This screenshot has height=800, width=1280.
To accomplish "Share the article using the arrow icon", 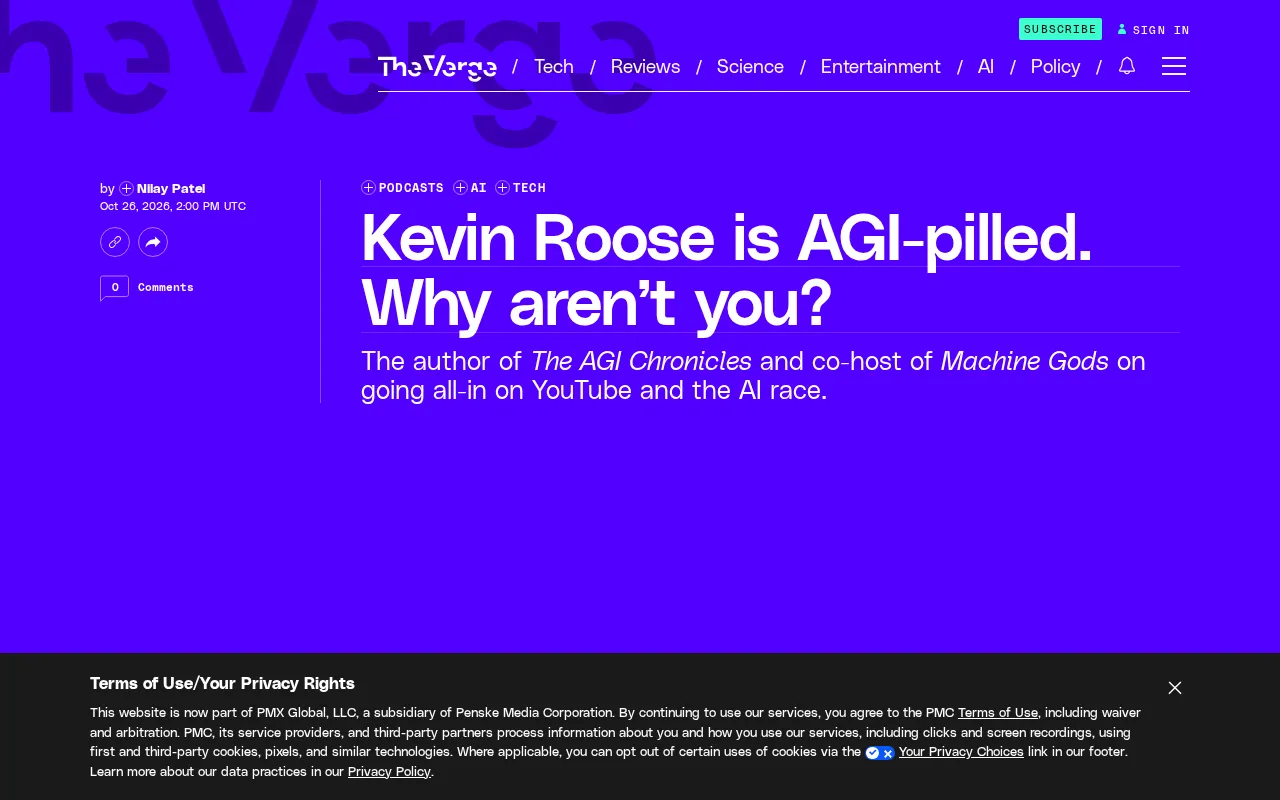I will pyautogui.click(x=153, y=242).
